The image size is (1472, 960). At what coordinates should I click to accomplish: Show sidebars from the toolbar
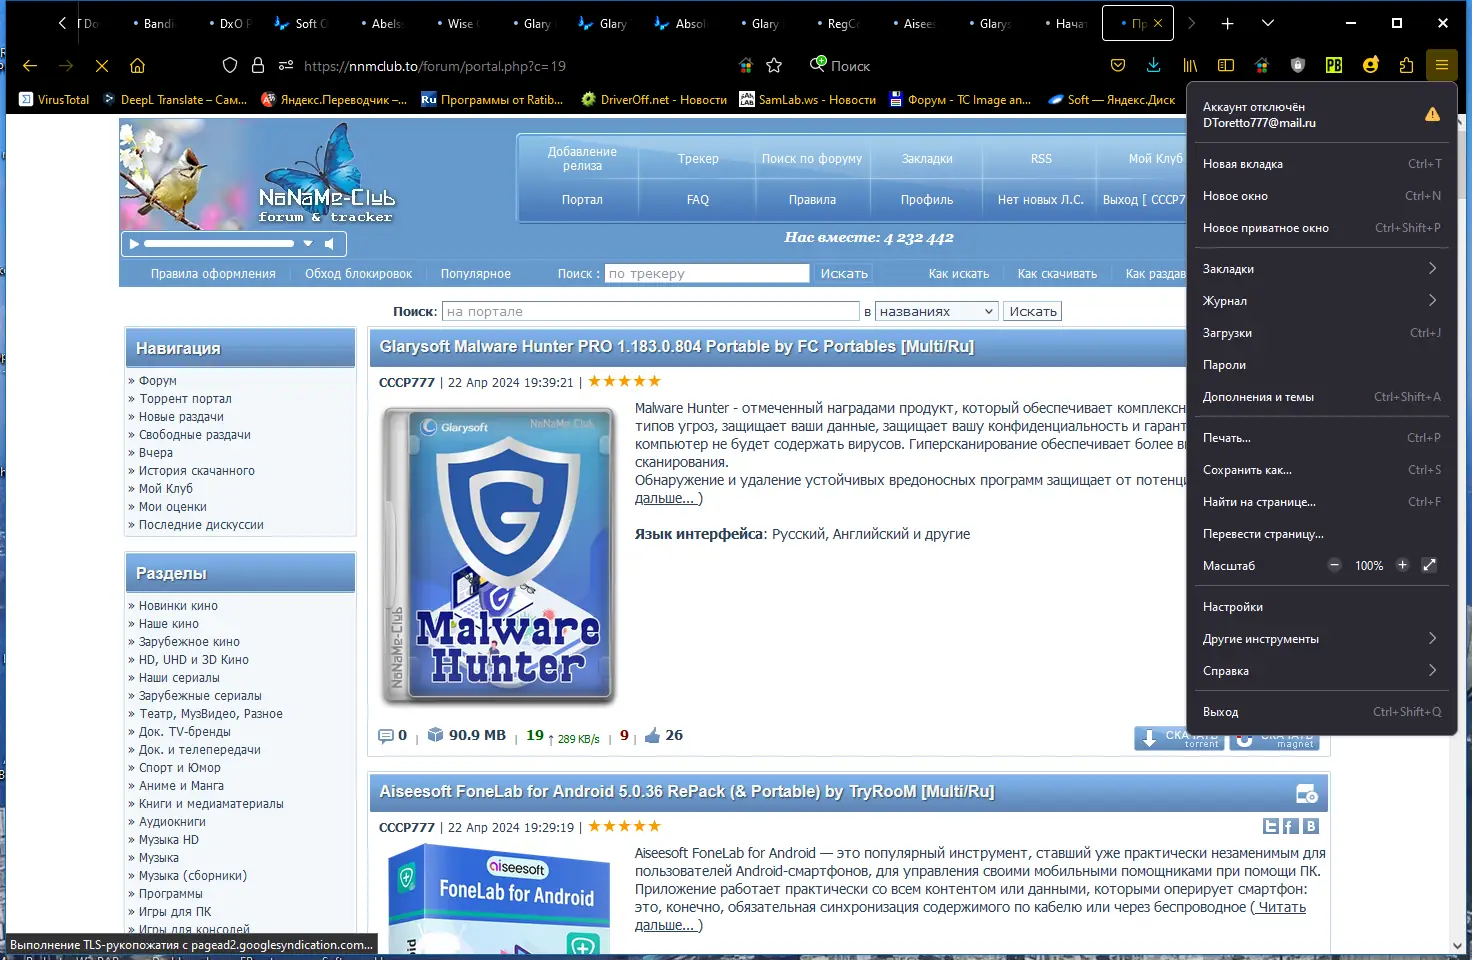click(x=1226, y=66)
